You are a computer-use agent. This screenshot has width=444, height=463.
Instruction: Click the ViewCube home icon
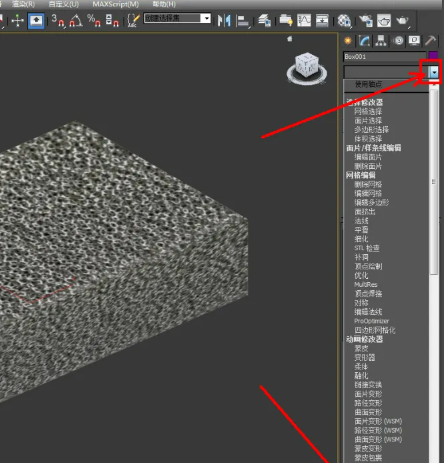(290, 39)
